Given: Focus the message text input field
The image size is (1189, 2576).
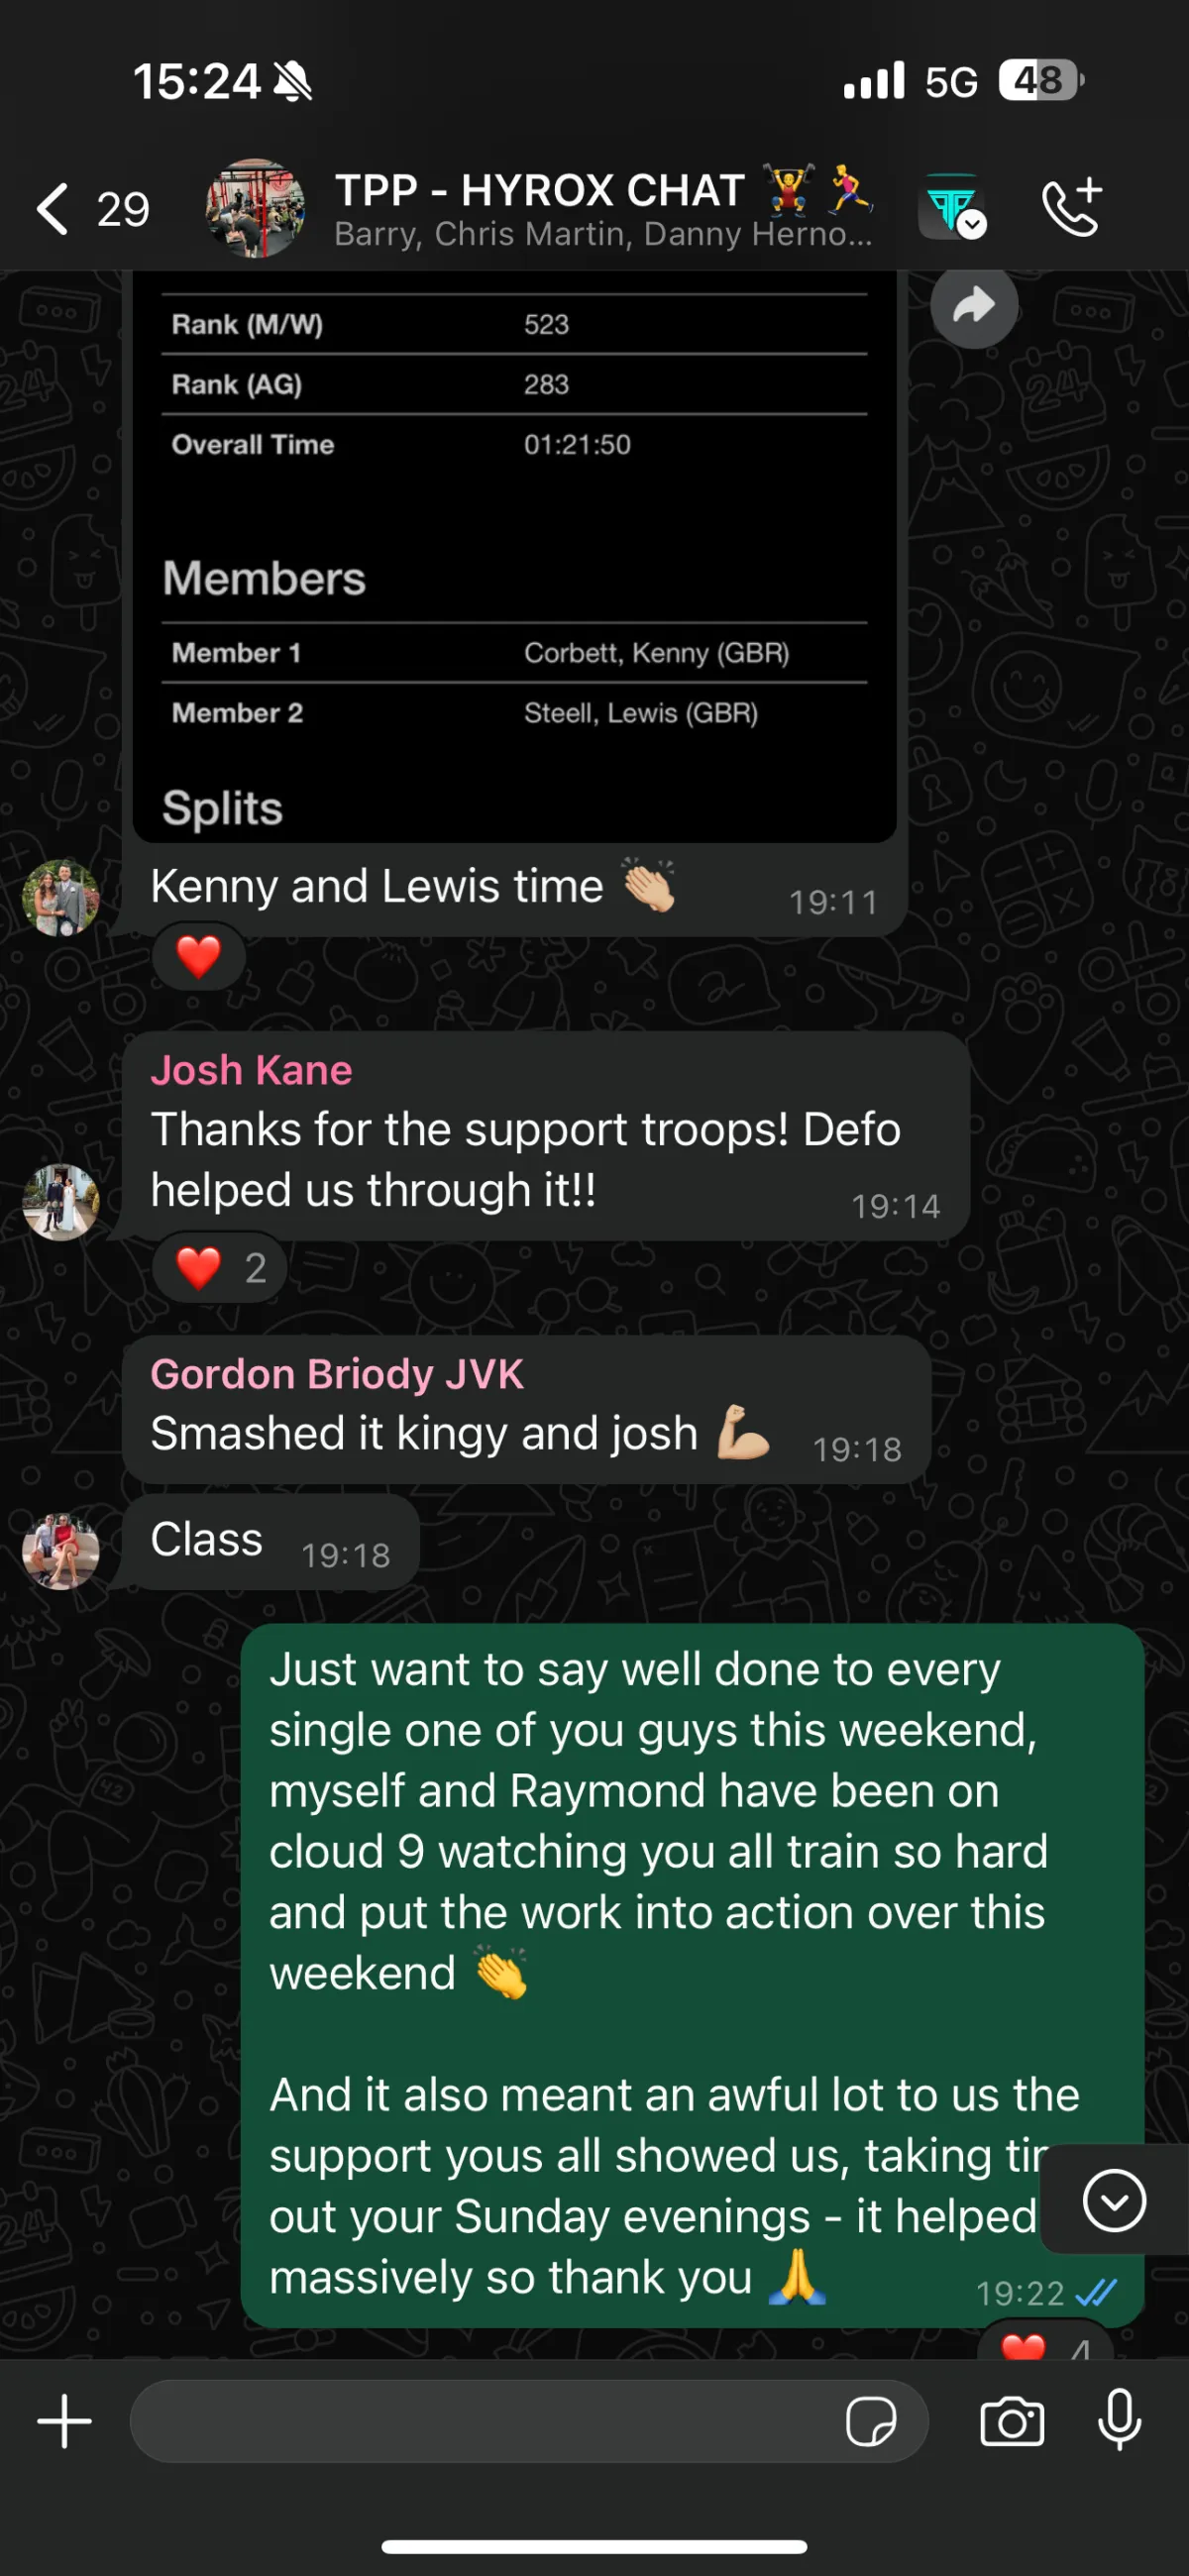Looking at the screenshot, I should [480, 2421].
